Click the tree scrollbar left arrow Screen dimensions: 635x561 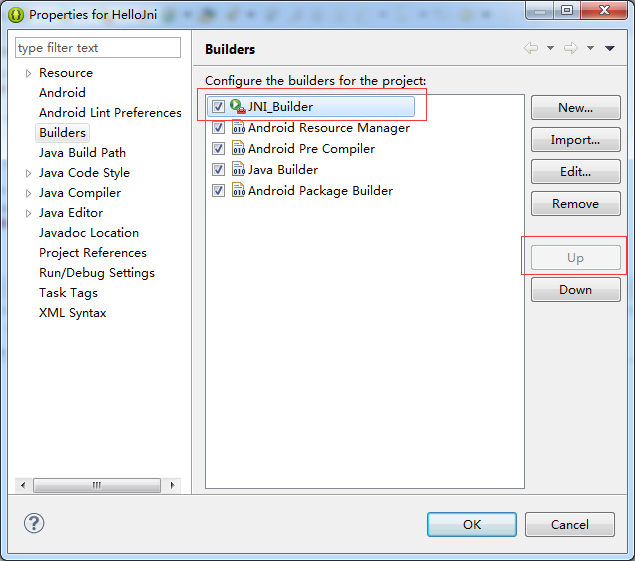click(x=23, y=485)
